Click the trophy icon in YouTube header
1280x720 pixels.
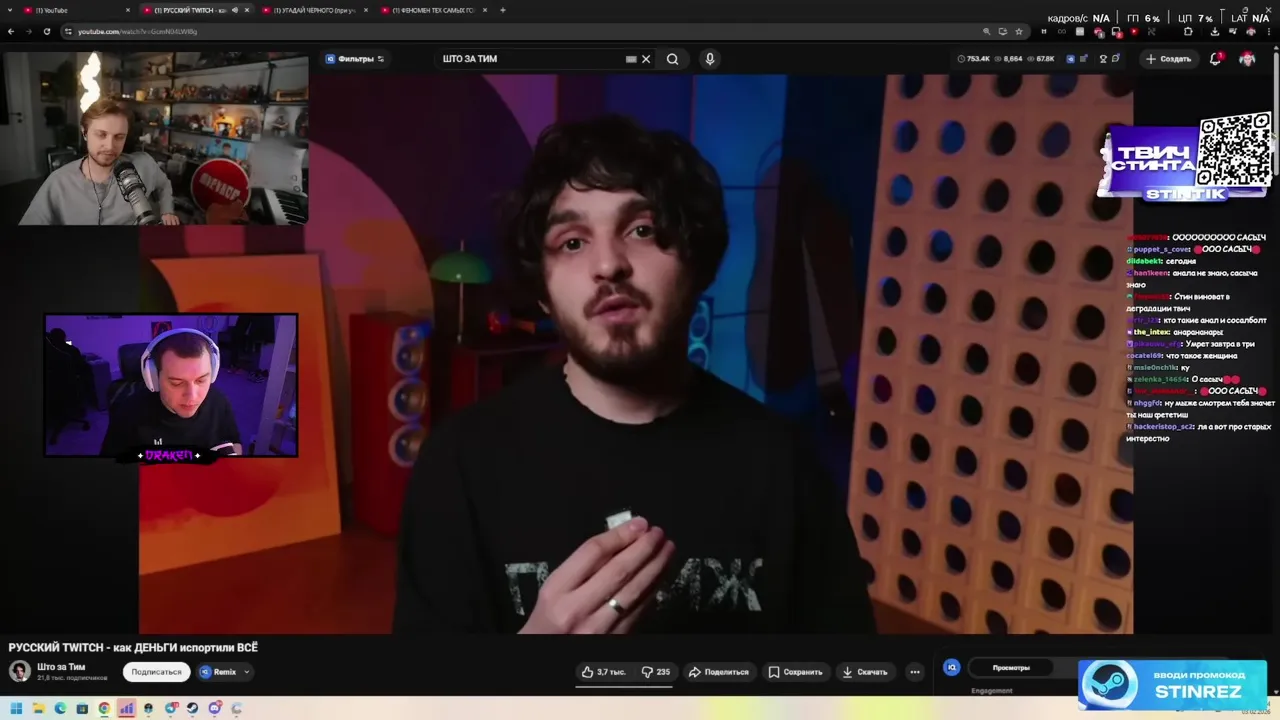1103,59
